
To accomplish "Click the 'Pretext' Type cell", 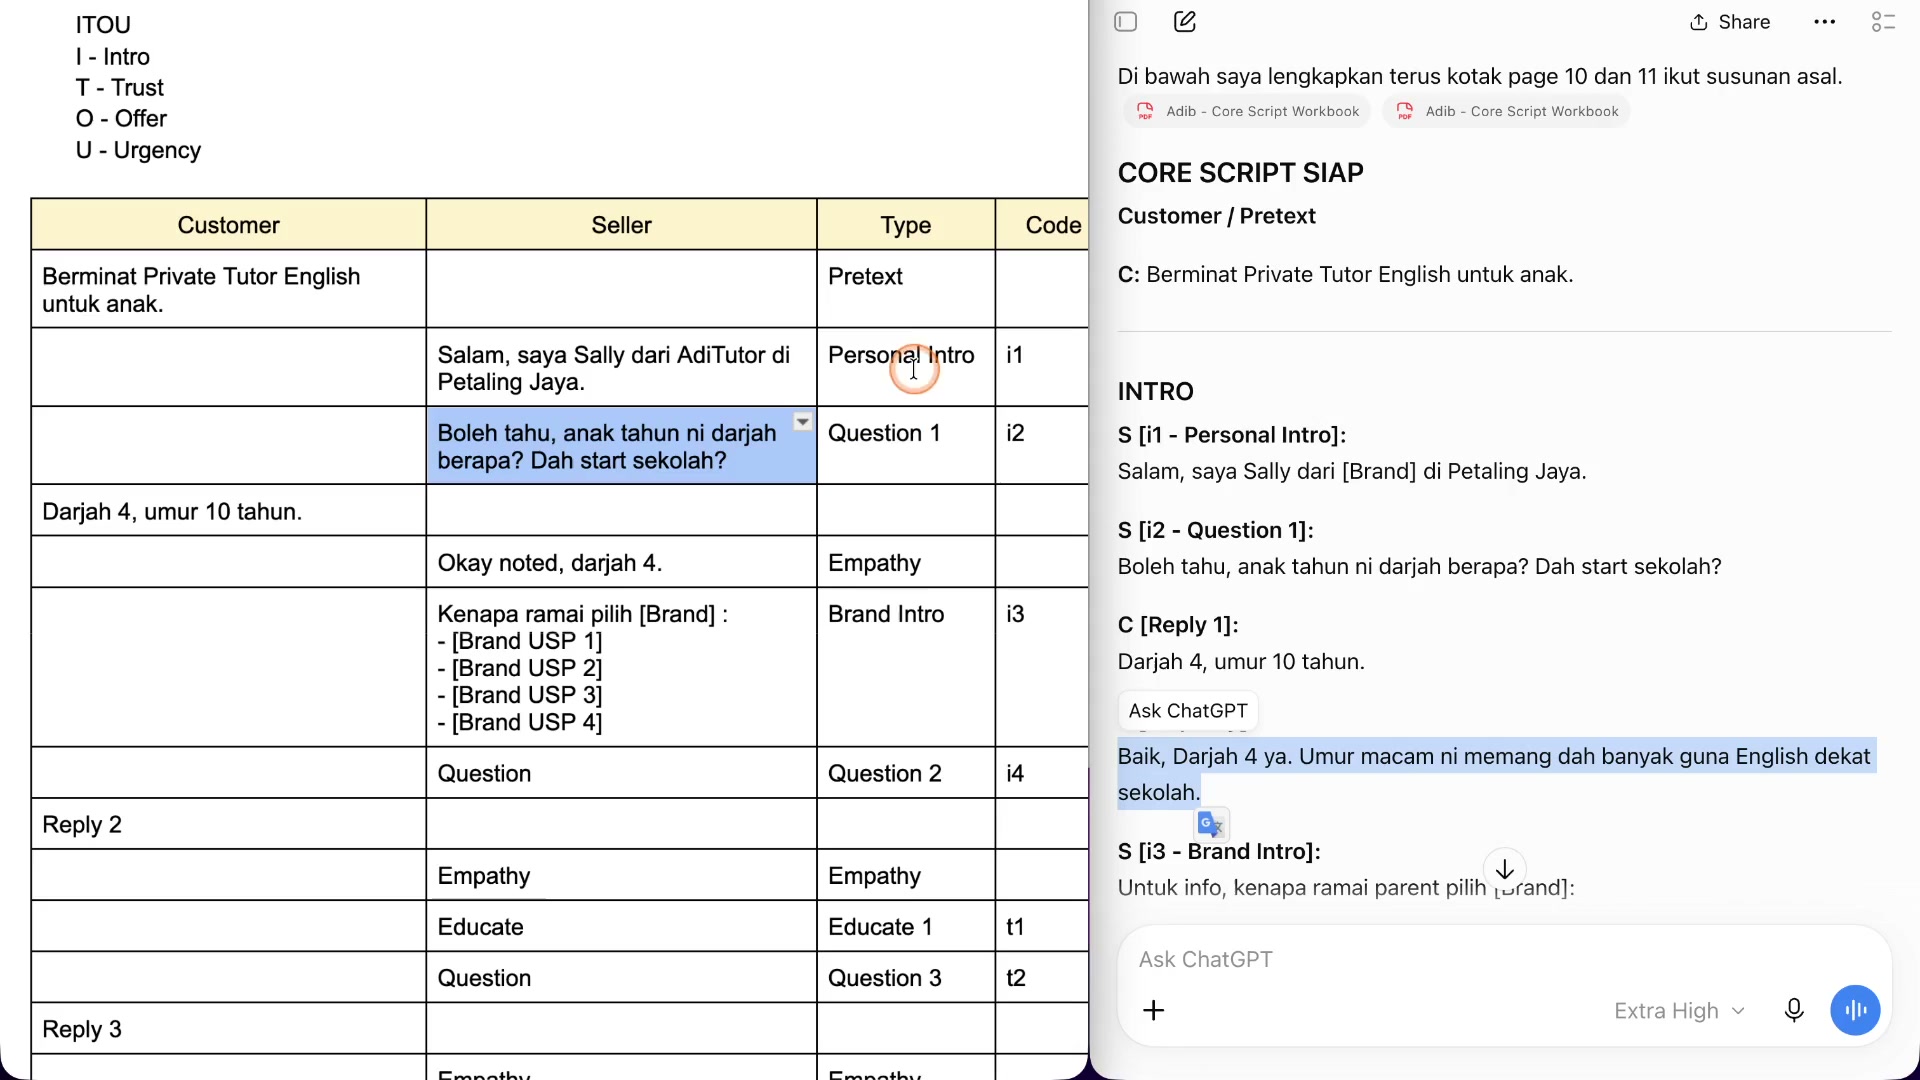I will click(x=906, y=290).
